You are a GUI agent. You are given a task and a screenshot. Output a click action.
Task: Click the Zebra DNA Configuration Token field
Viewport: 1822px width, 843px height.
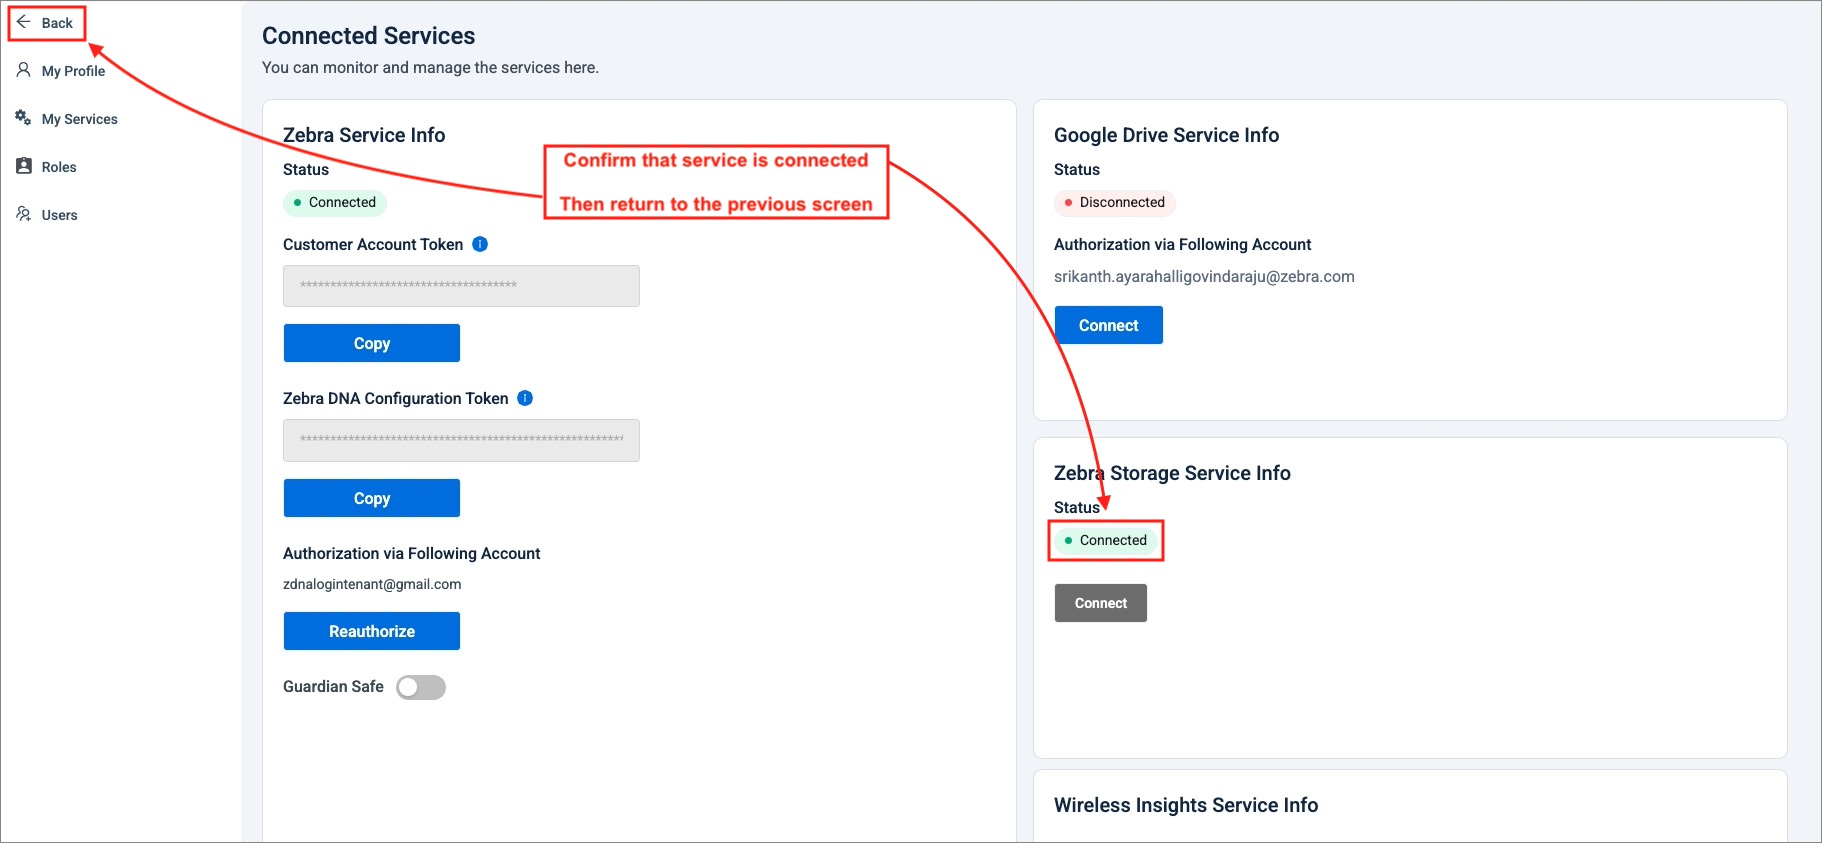click(x=461, y=440)
